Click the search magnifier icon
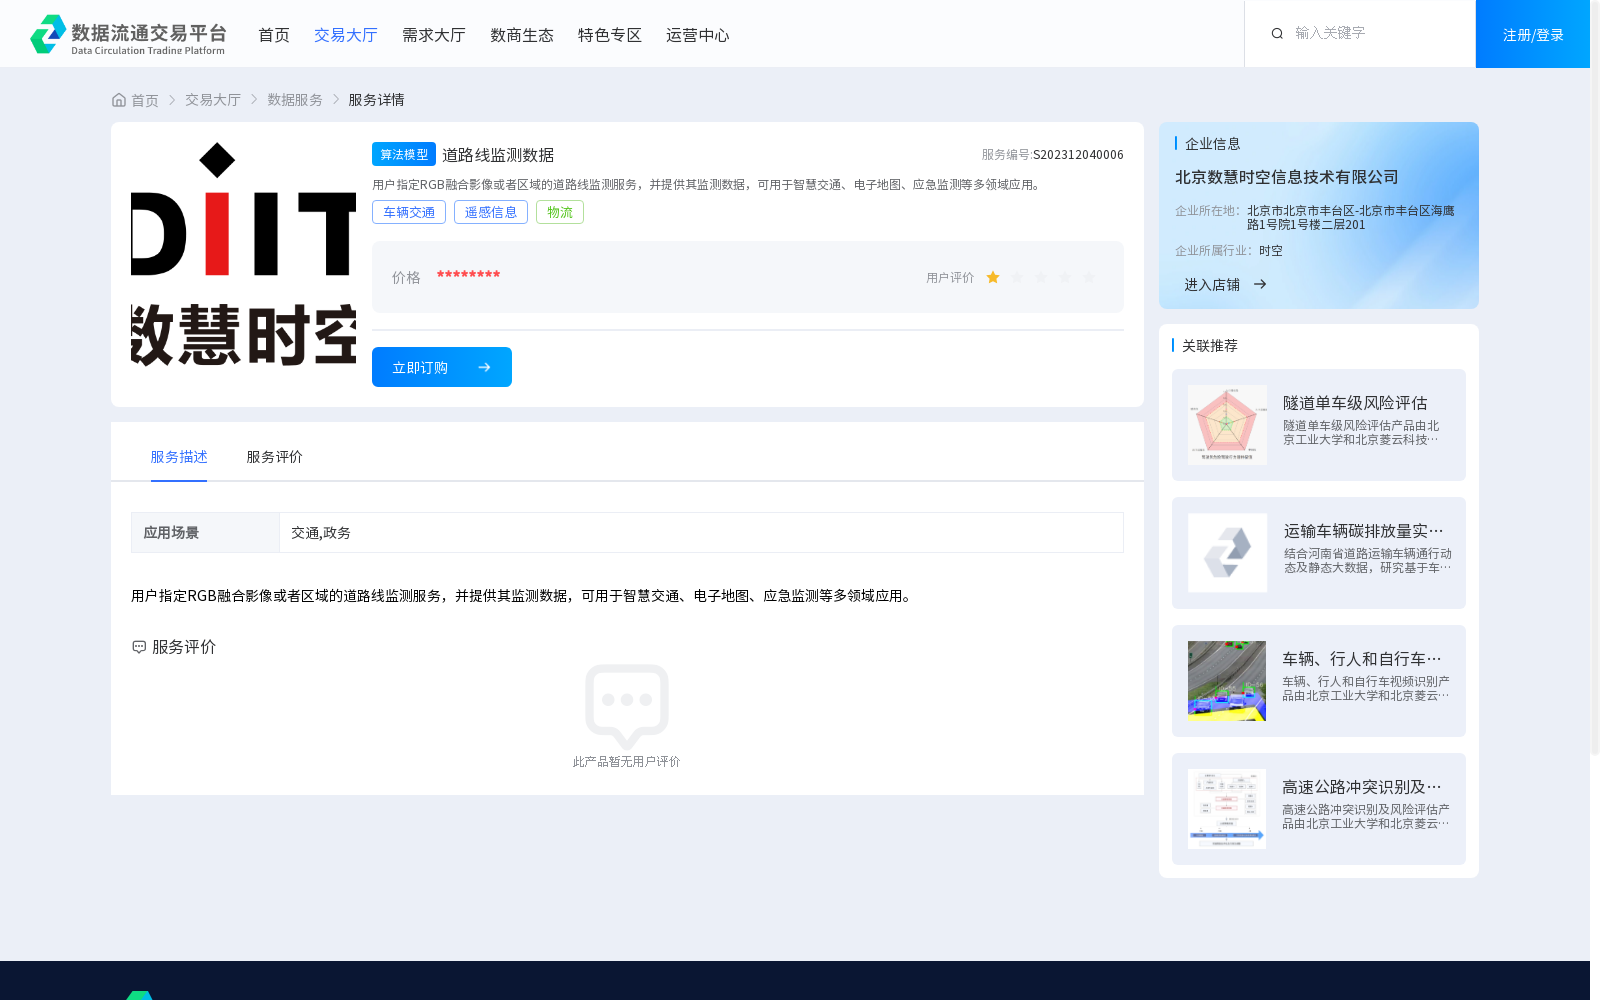This screenshot has width=1600, height=1000. 1277,33
